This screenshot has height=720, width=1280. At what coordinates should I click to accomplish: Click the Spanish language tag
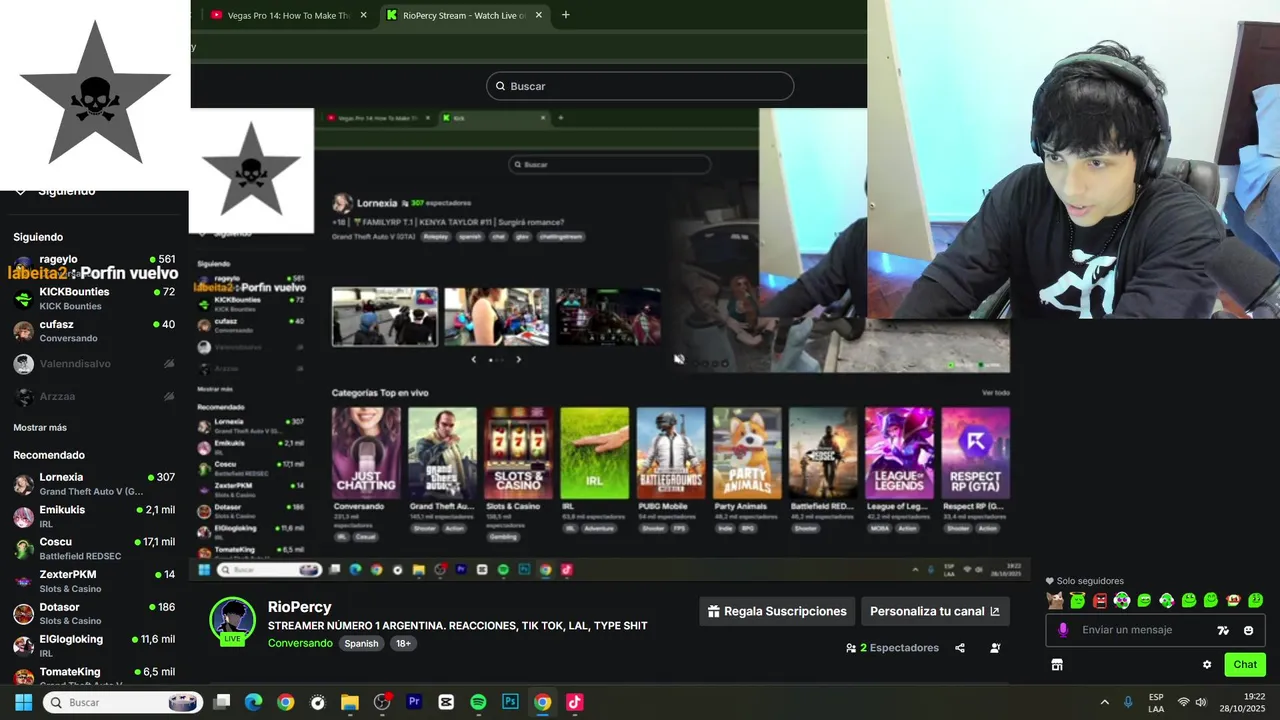(361, 643)
